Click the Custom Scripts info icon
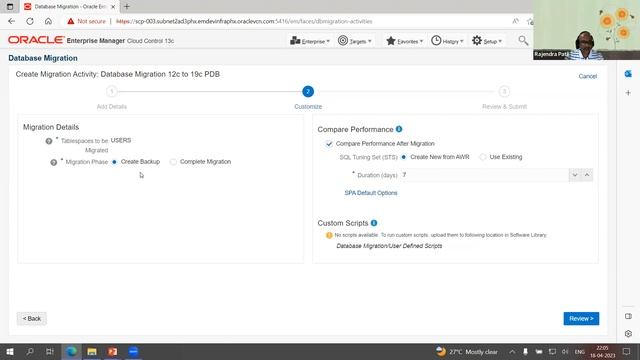 point(374,223)
